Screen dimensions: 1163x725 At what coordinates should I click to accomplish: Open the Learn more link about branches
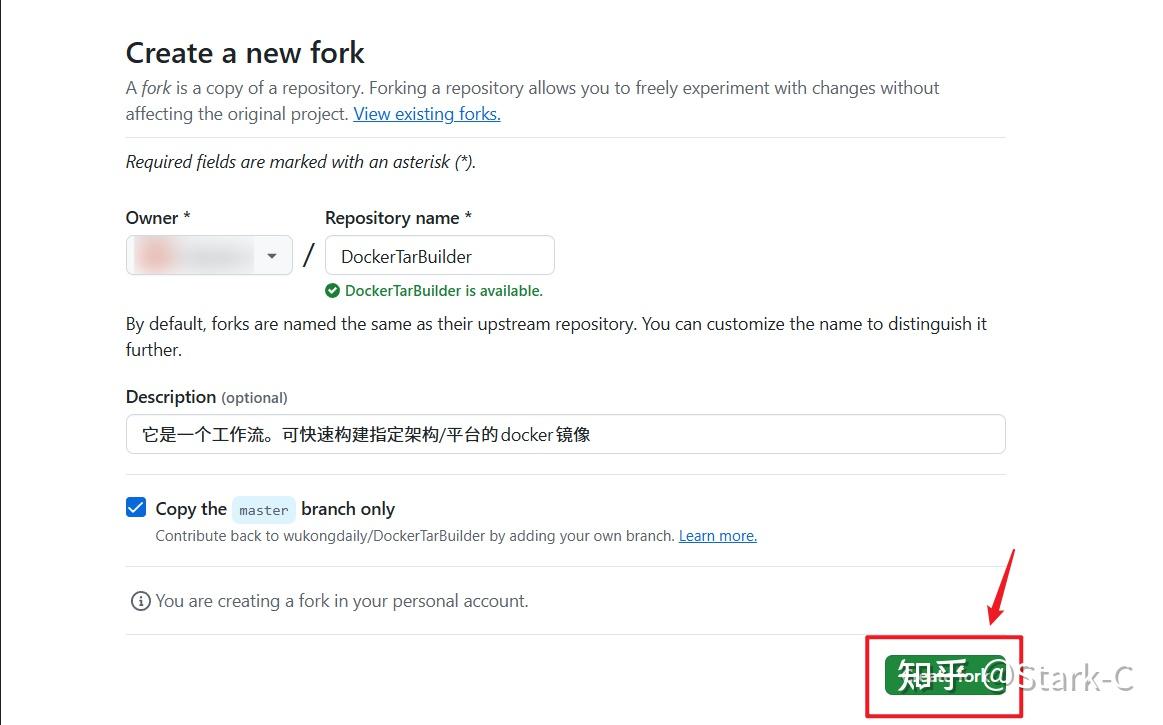(717, 535)
